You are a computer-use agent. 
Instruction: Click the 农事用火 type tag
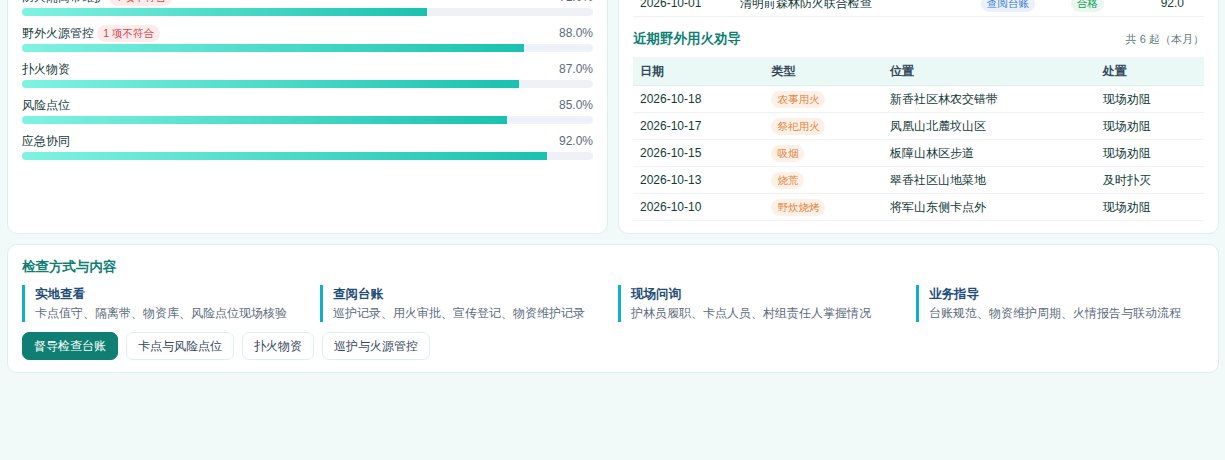pos(798,99)
